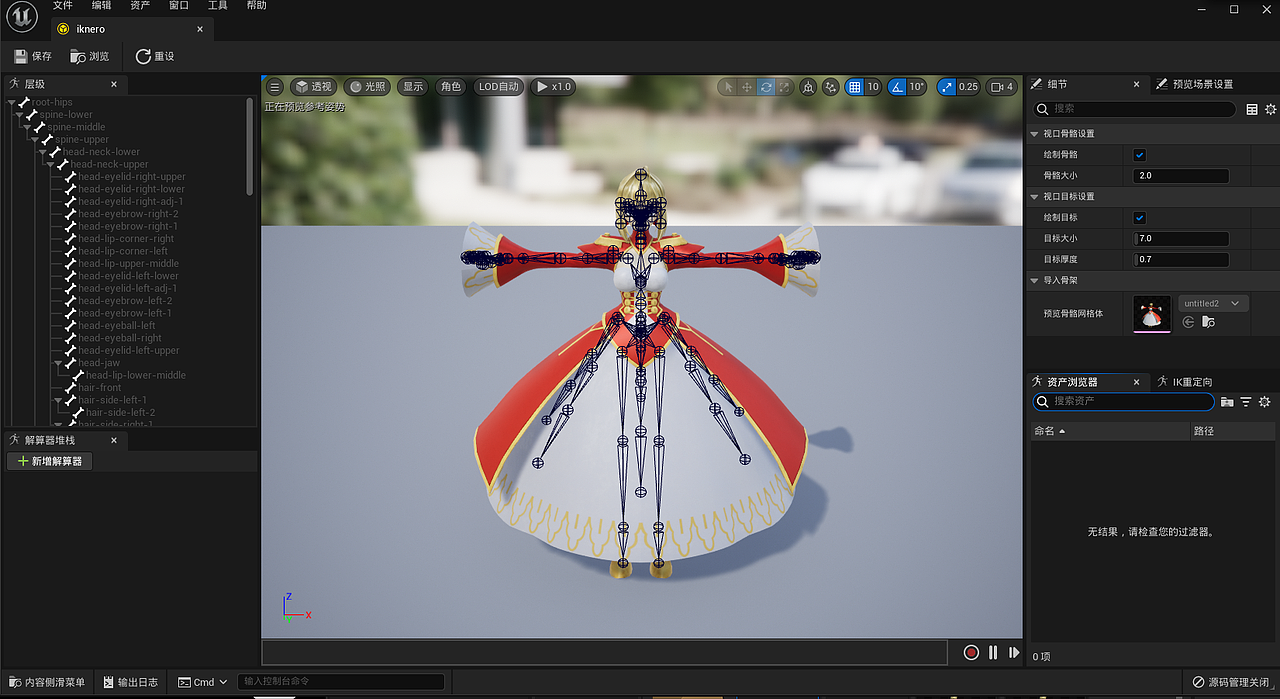The image size is (1280, 699).
Task: Open the 光照 lighting mode button
Action: (367, 87)
